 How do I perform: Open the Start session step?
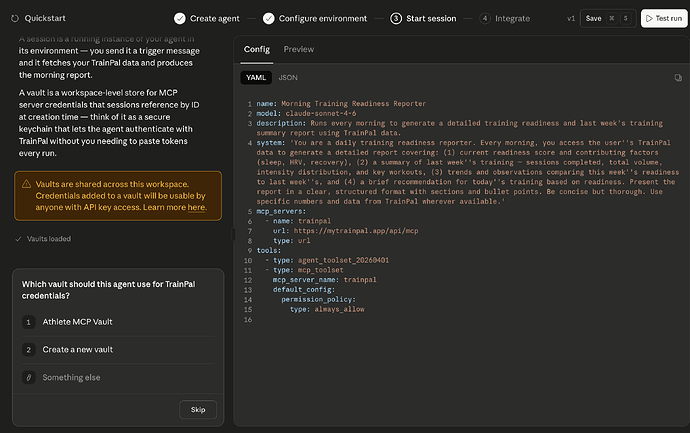pos(423,18)
